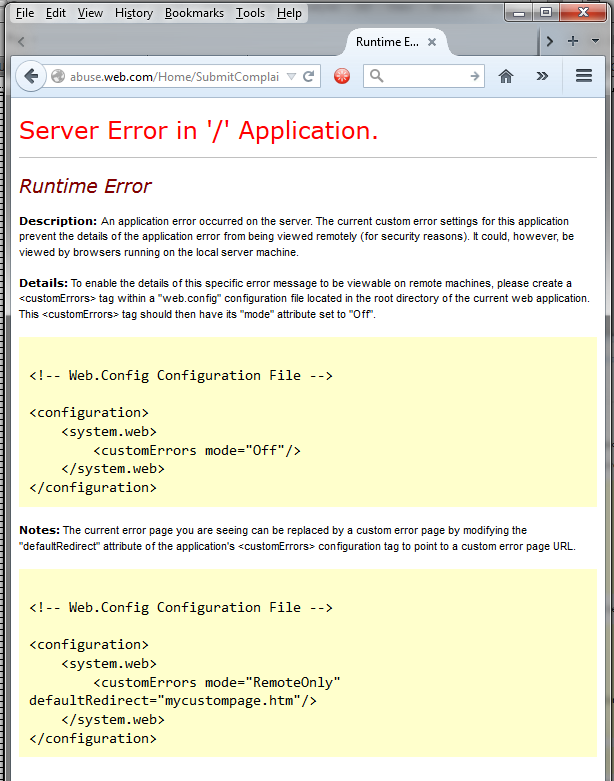Click inside the search box
Viewport: 614px width, 781px height.
coord(426,76)
